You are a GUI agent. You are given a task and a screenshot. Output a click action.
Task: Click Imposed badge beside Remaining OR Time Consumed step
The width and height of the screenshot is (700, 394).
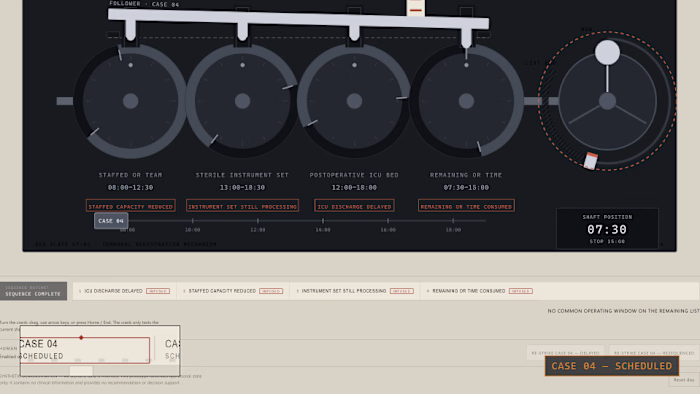[521, 291]
